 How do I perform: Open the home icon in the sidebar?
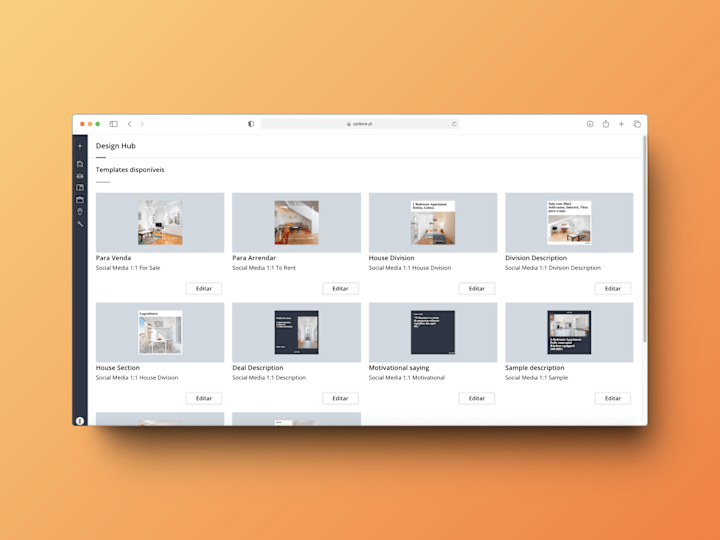pos(80,164)
